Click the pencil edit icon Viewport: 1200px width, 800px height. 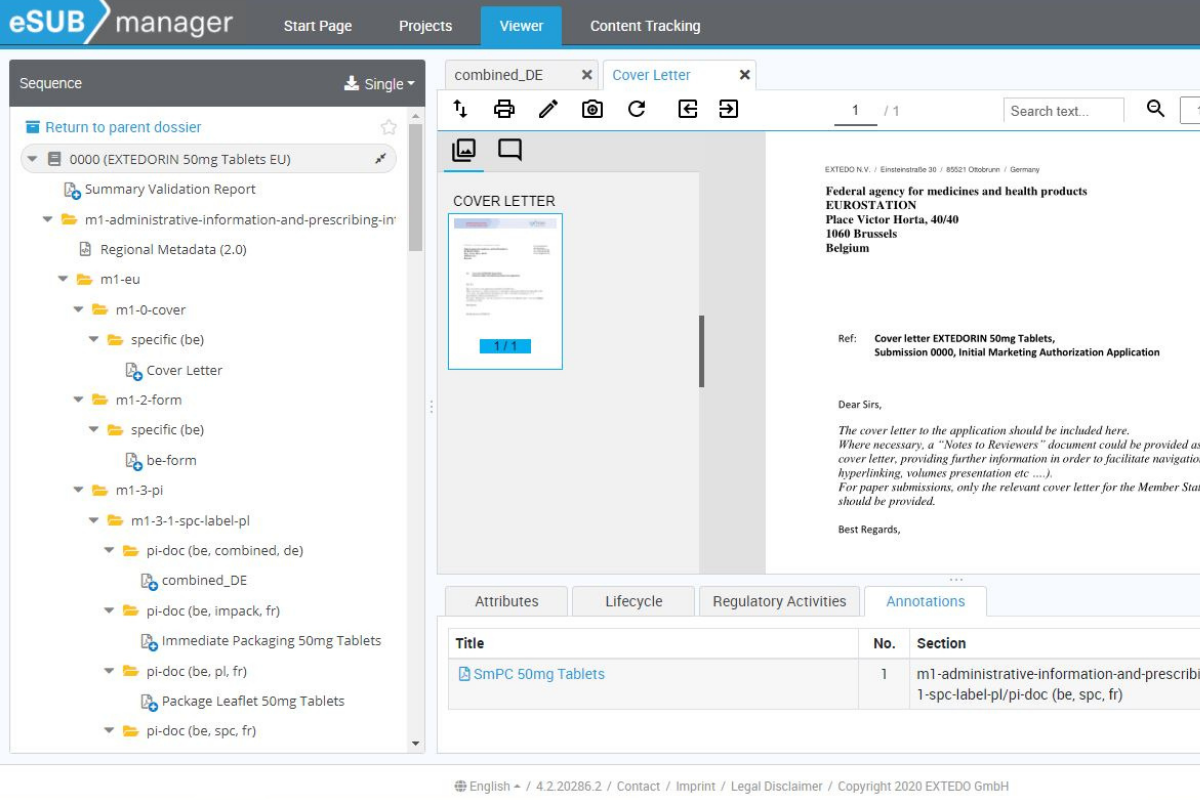pos(548,109)
